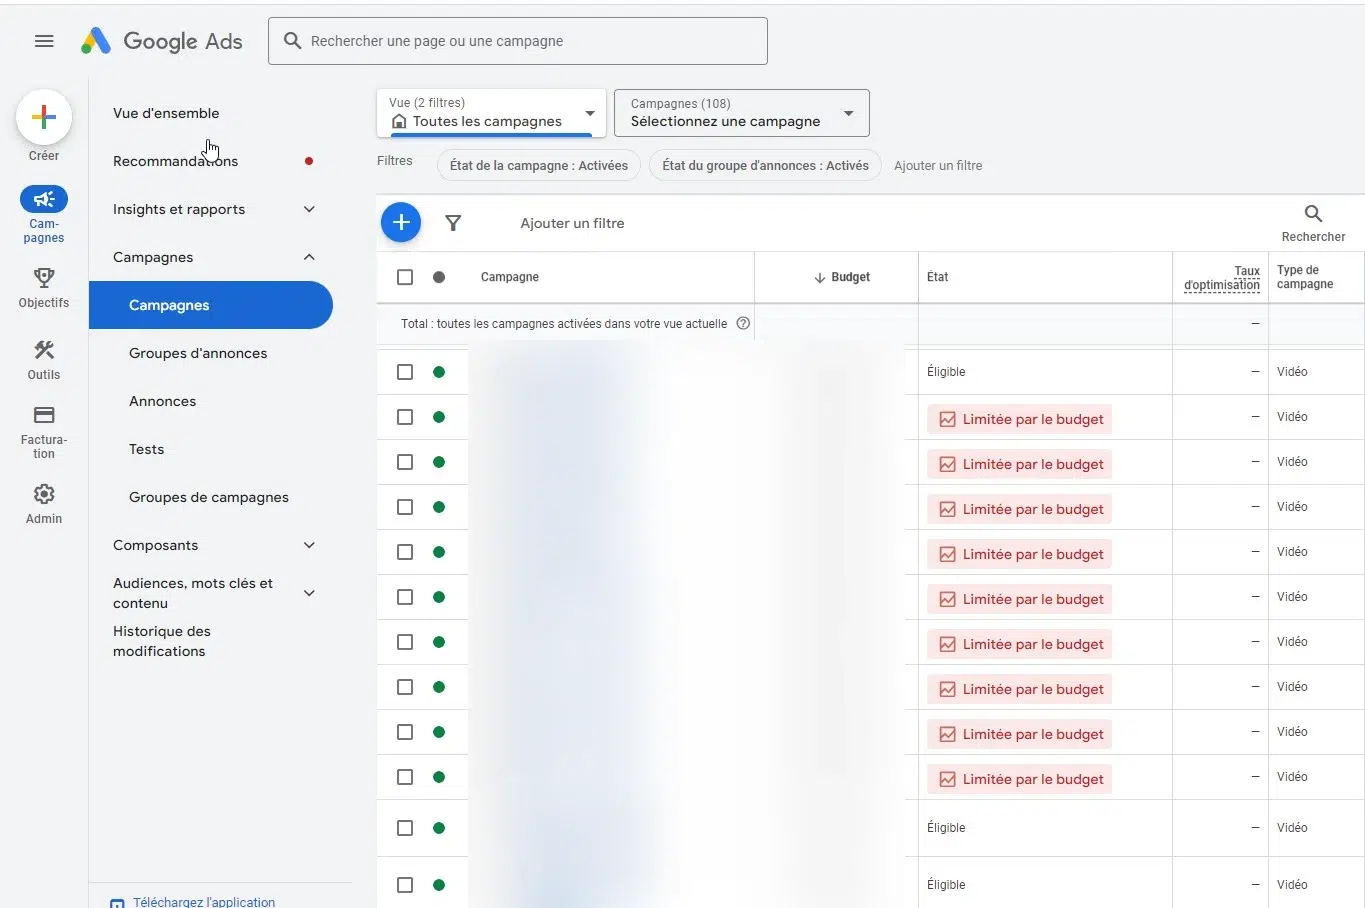The image size is (1365, 908).
Task: Check the box of the bottom Éligible row
Action: [x=405, y=885]
